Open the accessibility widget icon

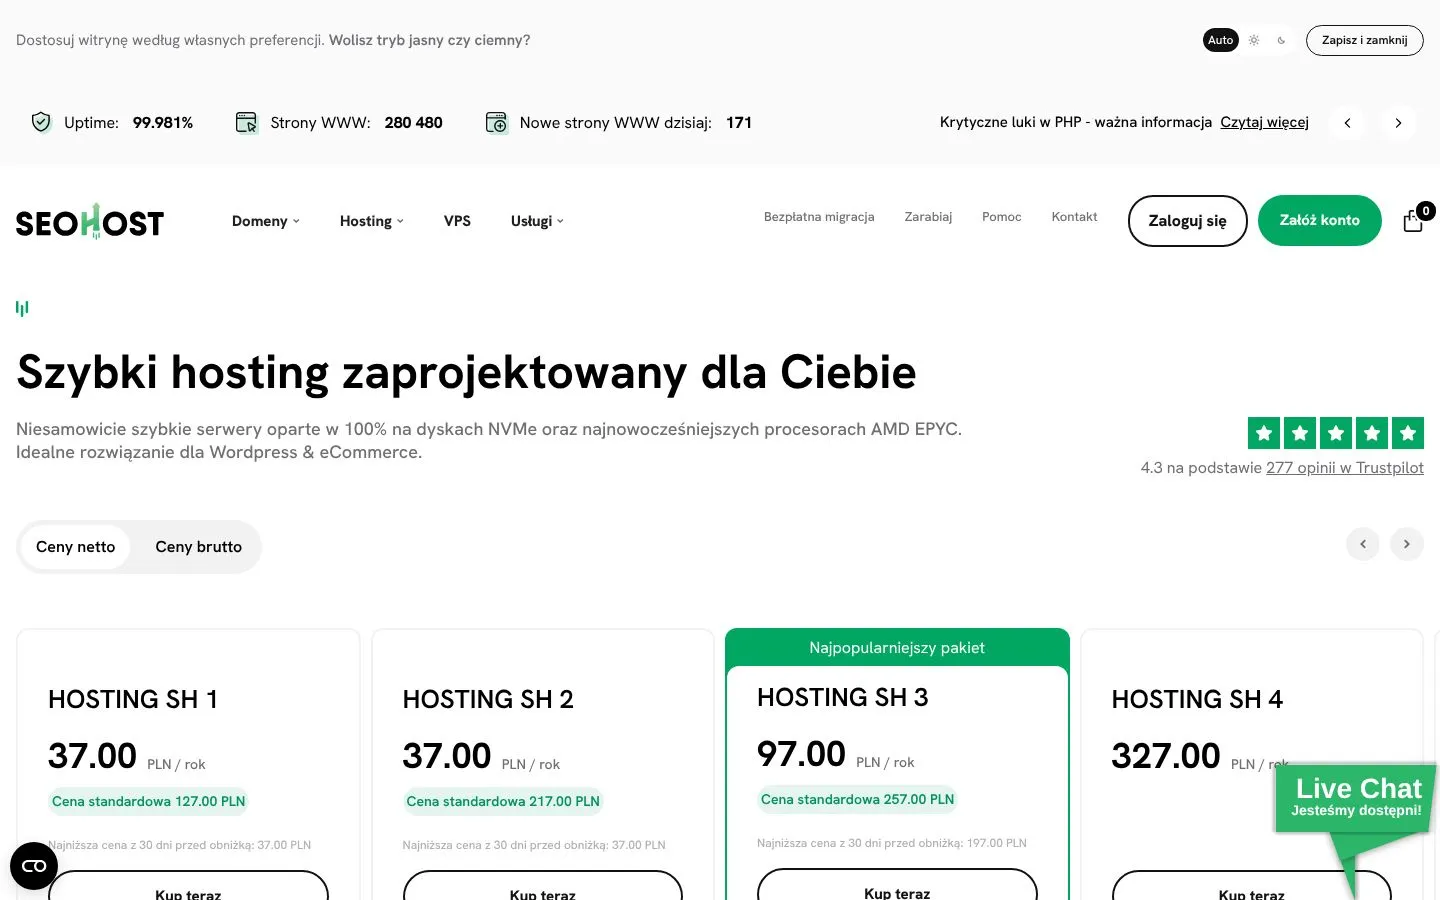pos(34,866)
